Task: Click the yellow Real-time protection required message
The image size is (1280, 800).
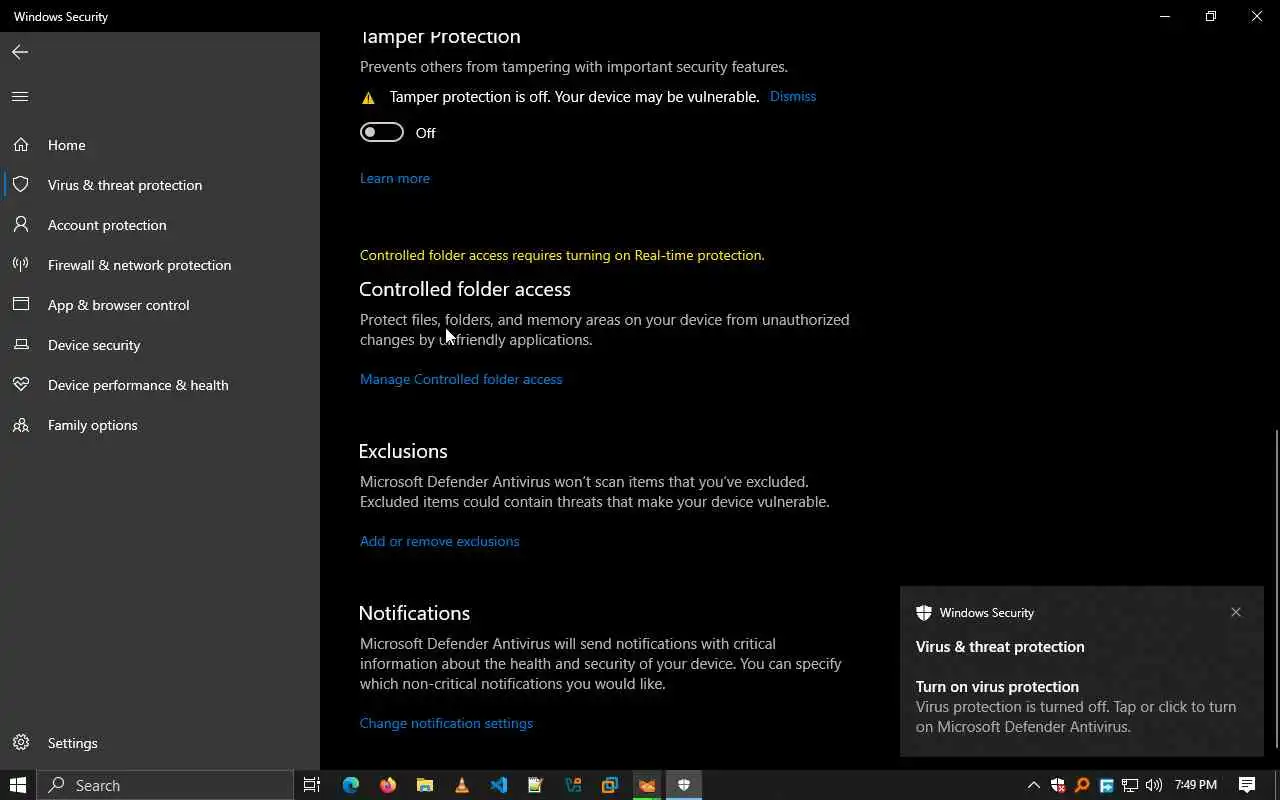Action: 562,255
